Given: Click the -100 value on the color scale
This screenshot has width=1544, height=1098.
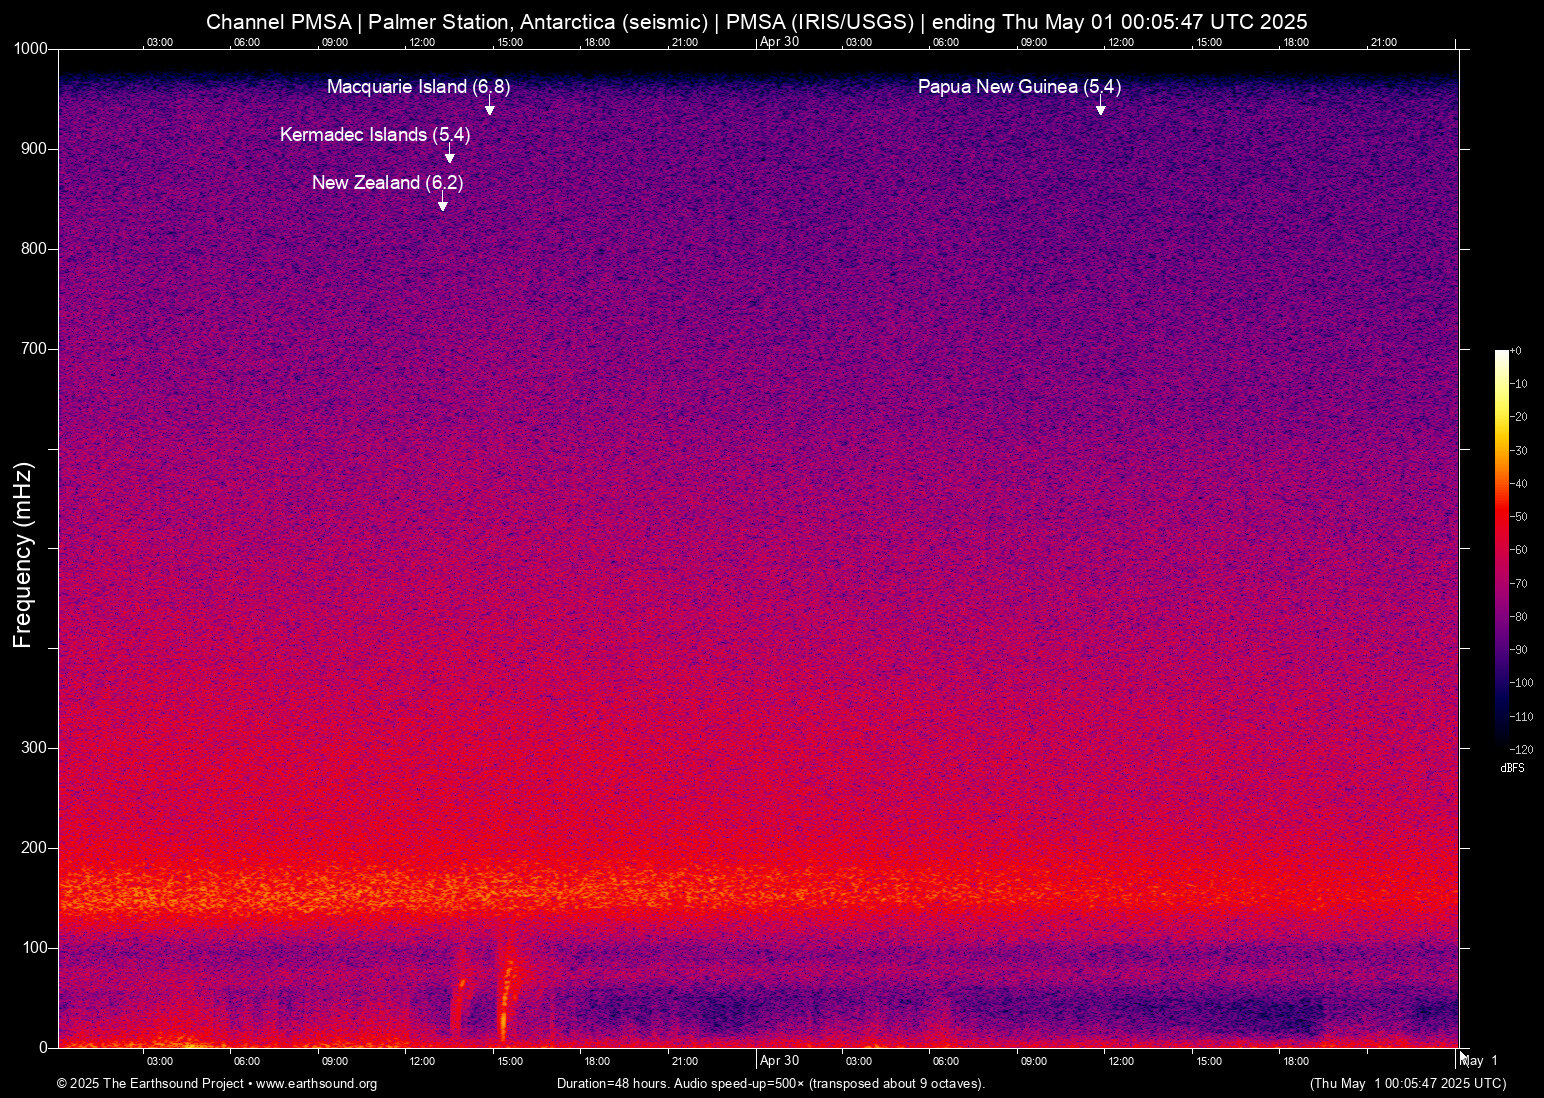Looking at the screenshot, I should click(x=1522, y=683).
